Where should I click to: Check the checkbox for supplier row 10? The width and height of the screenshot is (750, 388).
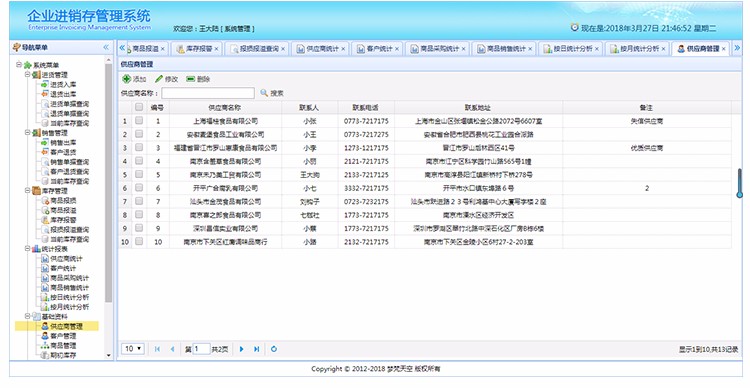[139, 242]
